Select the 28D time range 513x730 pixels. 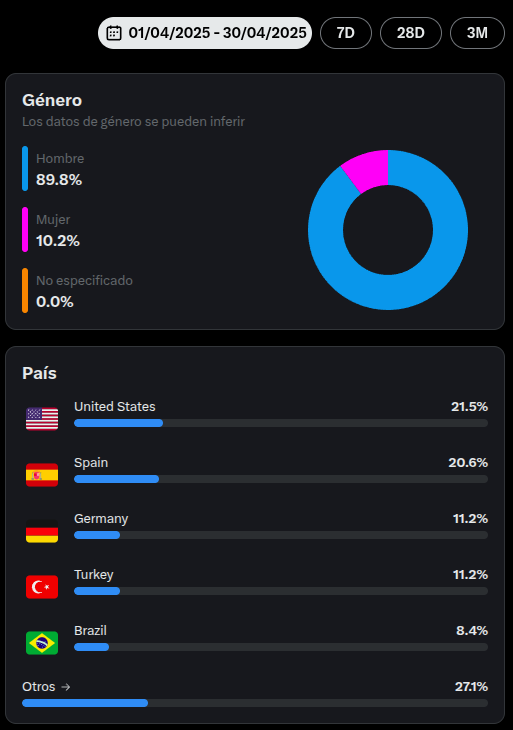coord(411,33)
